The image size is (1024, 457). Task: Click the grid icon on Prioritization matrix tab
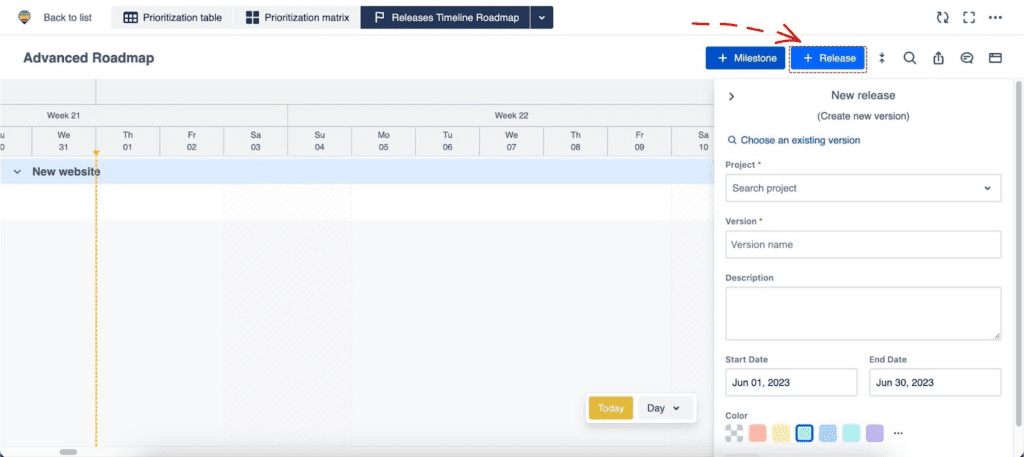(x=253, y=18)
